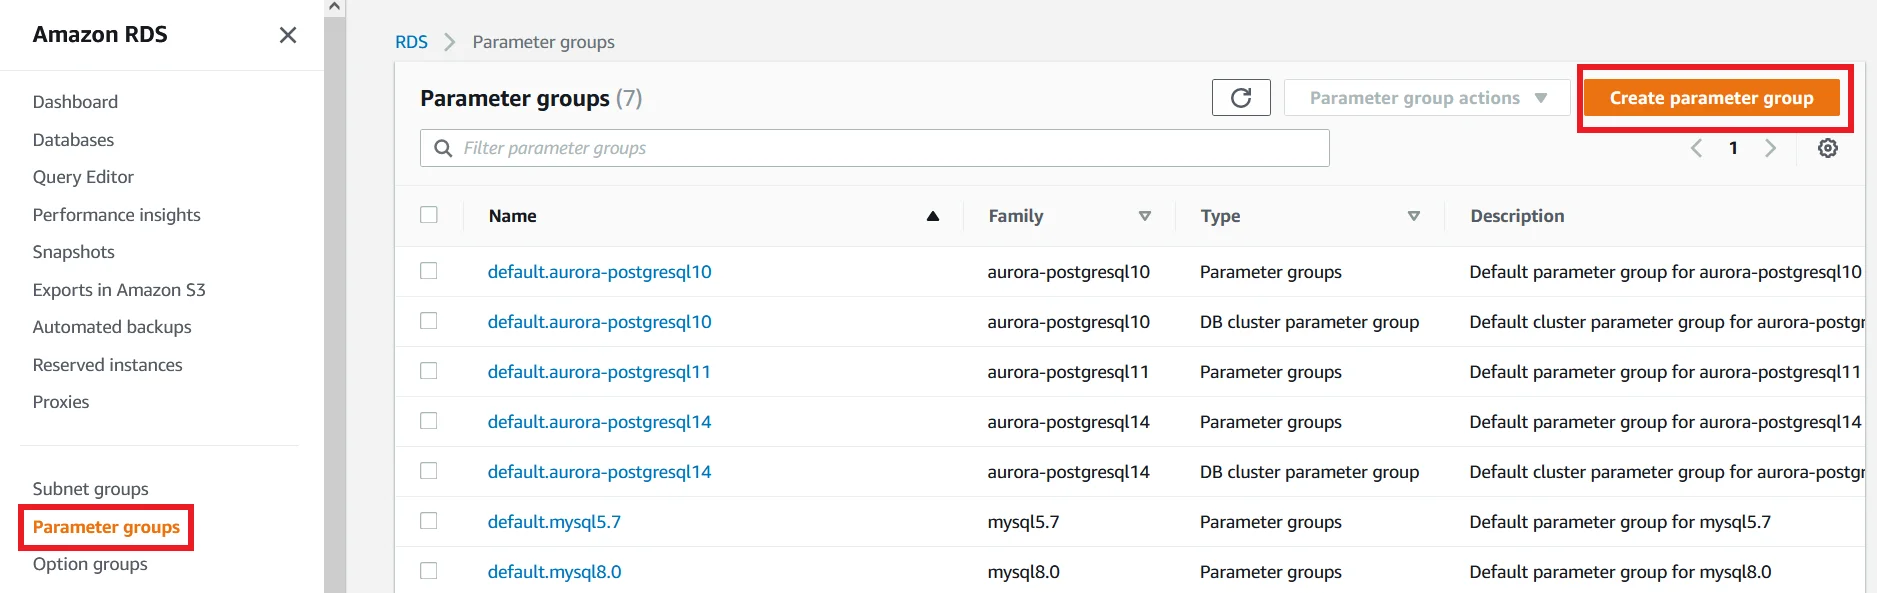Screen dimensions: 1877x593
Task: Click mysql8.0 family cell
Action: [x=1023, y=572]
